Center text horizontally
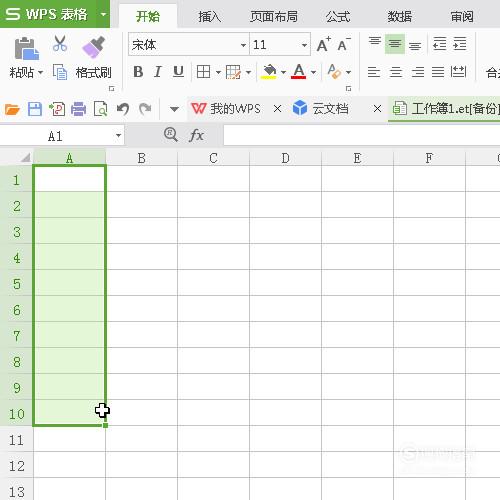This screenshot has width=500, height=500. (396, 72)
